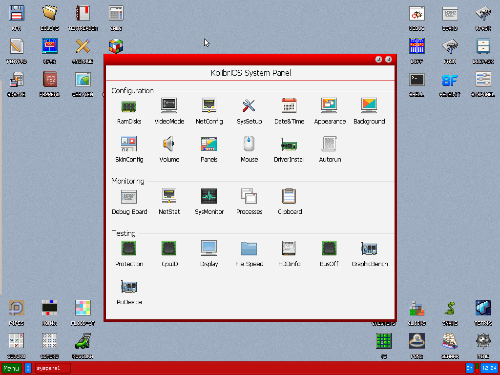The height and width of the screenshot is (375, 500).
Task: Open the blue 8F desktop icon
Action: point(450,80)
